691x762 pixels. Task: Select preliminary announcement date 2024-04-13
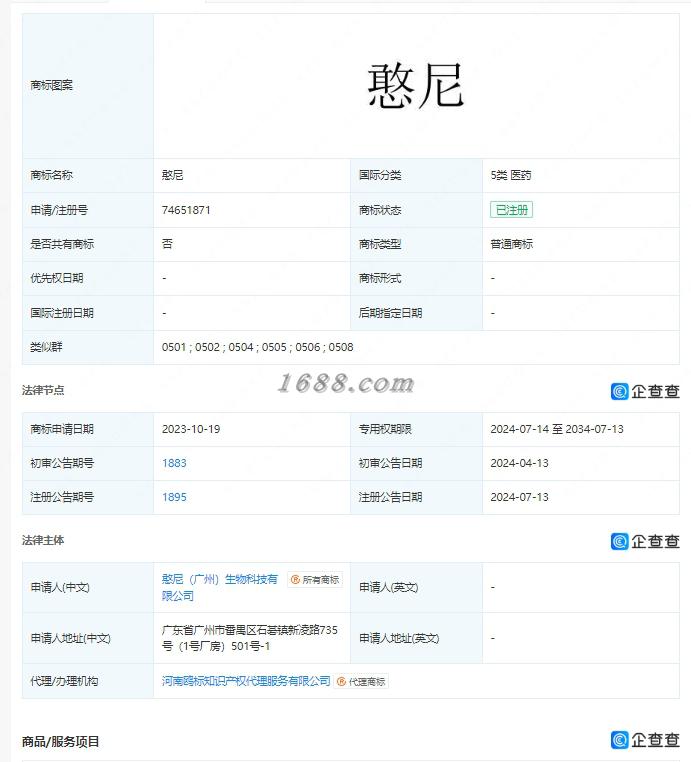coord(519,463)
